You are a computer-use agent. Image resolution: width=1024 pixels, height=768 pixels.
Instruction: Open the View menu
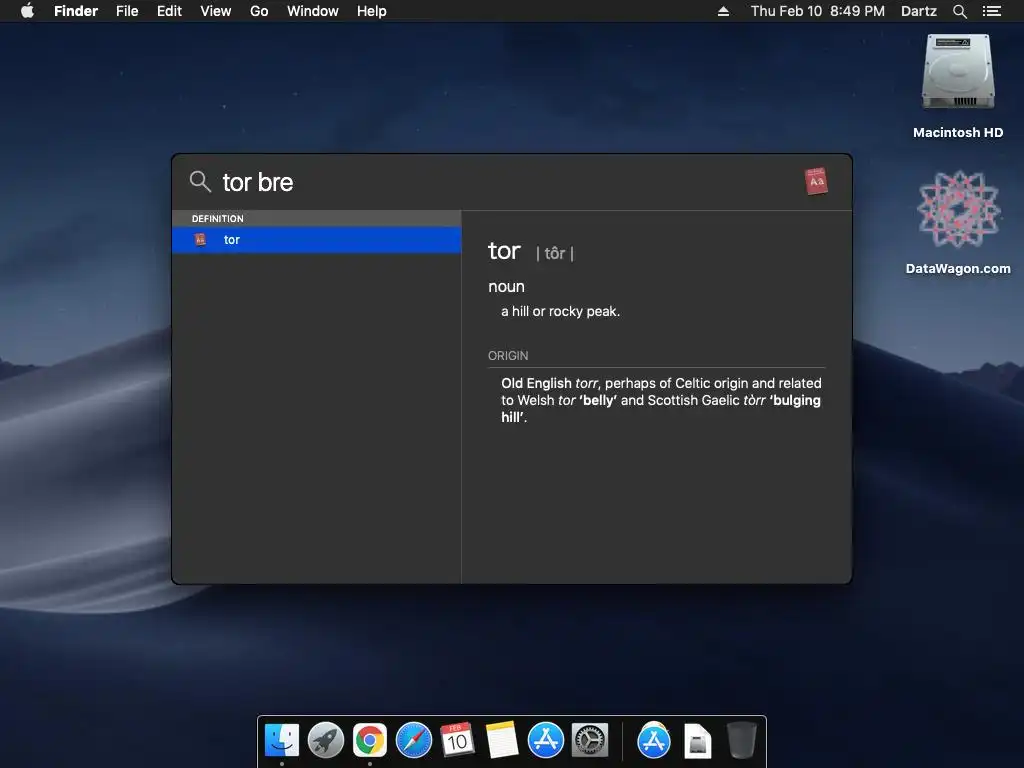[216, 11]
